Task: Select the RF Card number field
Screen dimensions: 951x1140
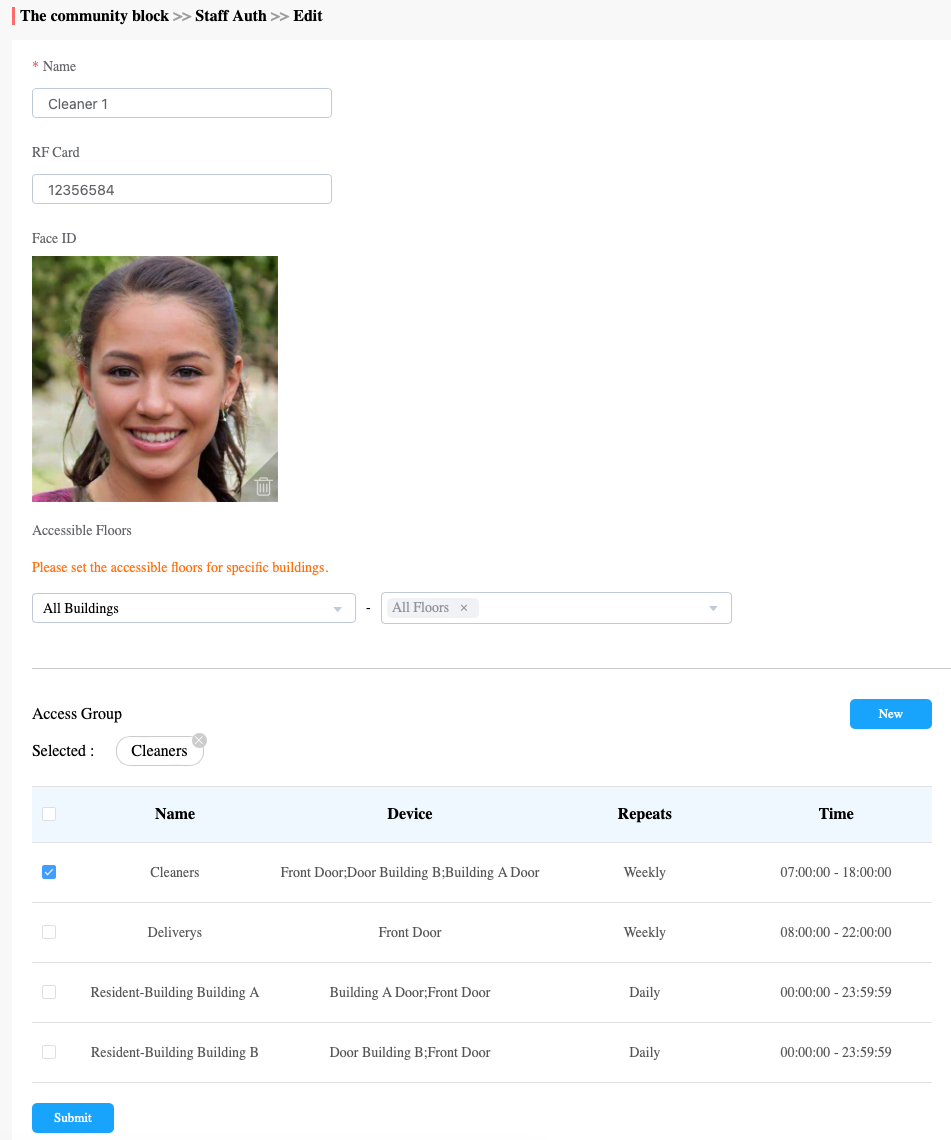Action: click(181, 188)
